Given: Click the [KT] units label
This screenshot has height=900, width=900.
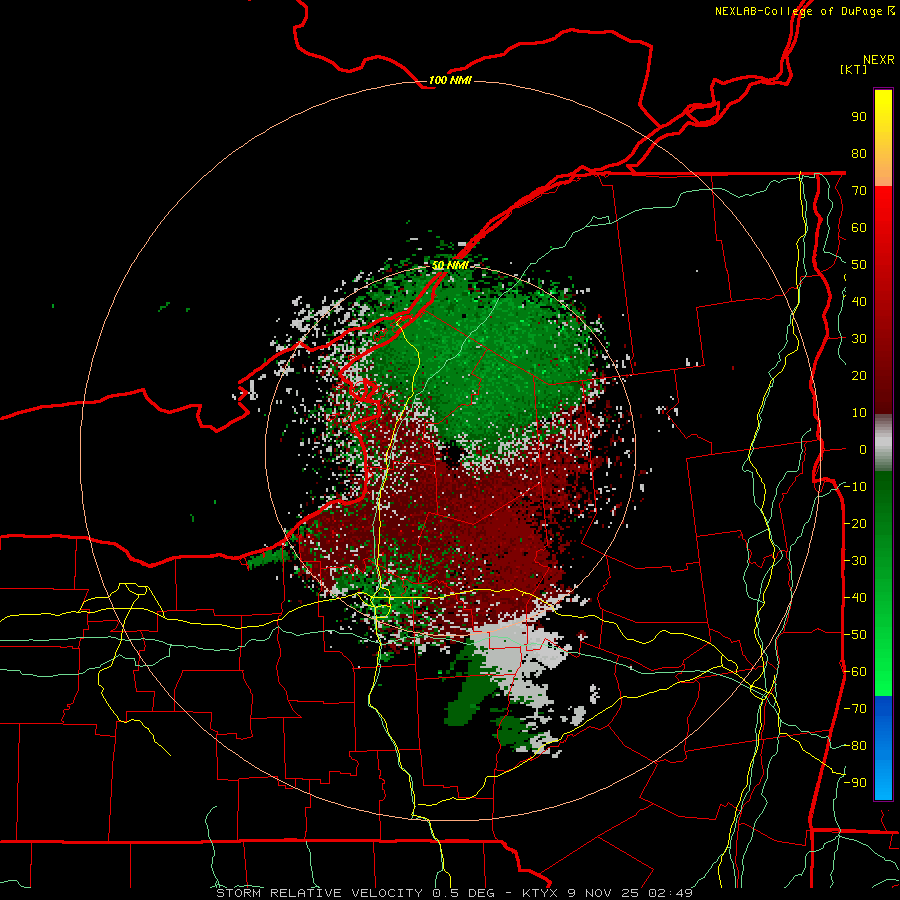Looking at the screenshot, I should [854, 69].
